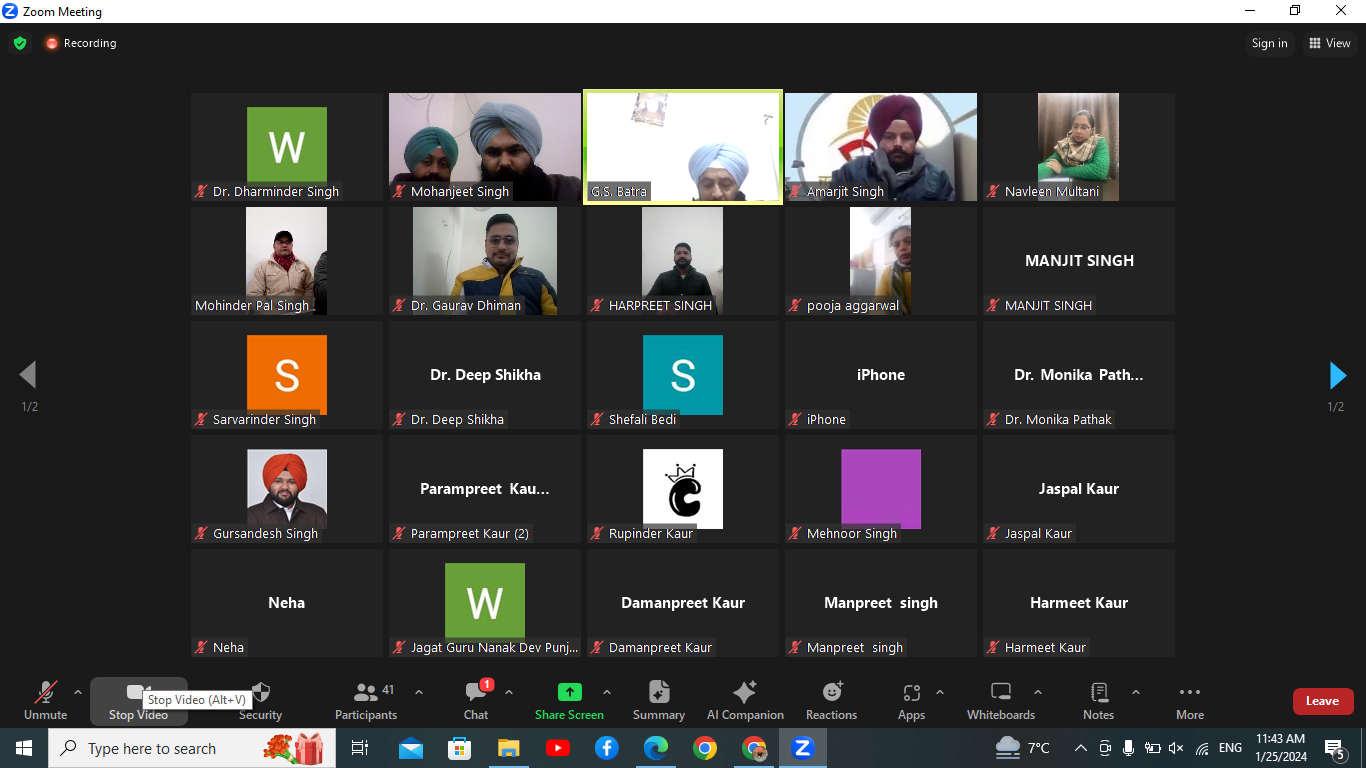The height and width of the screenshot is (768, 1366).
Task: Start Share Screen
Action: pyautogui.click(x=569, y=700)
